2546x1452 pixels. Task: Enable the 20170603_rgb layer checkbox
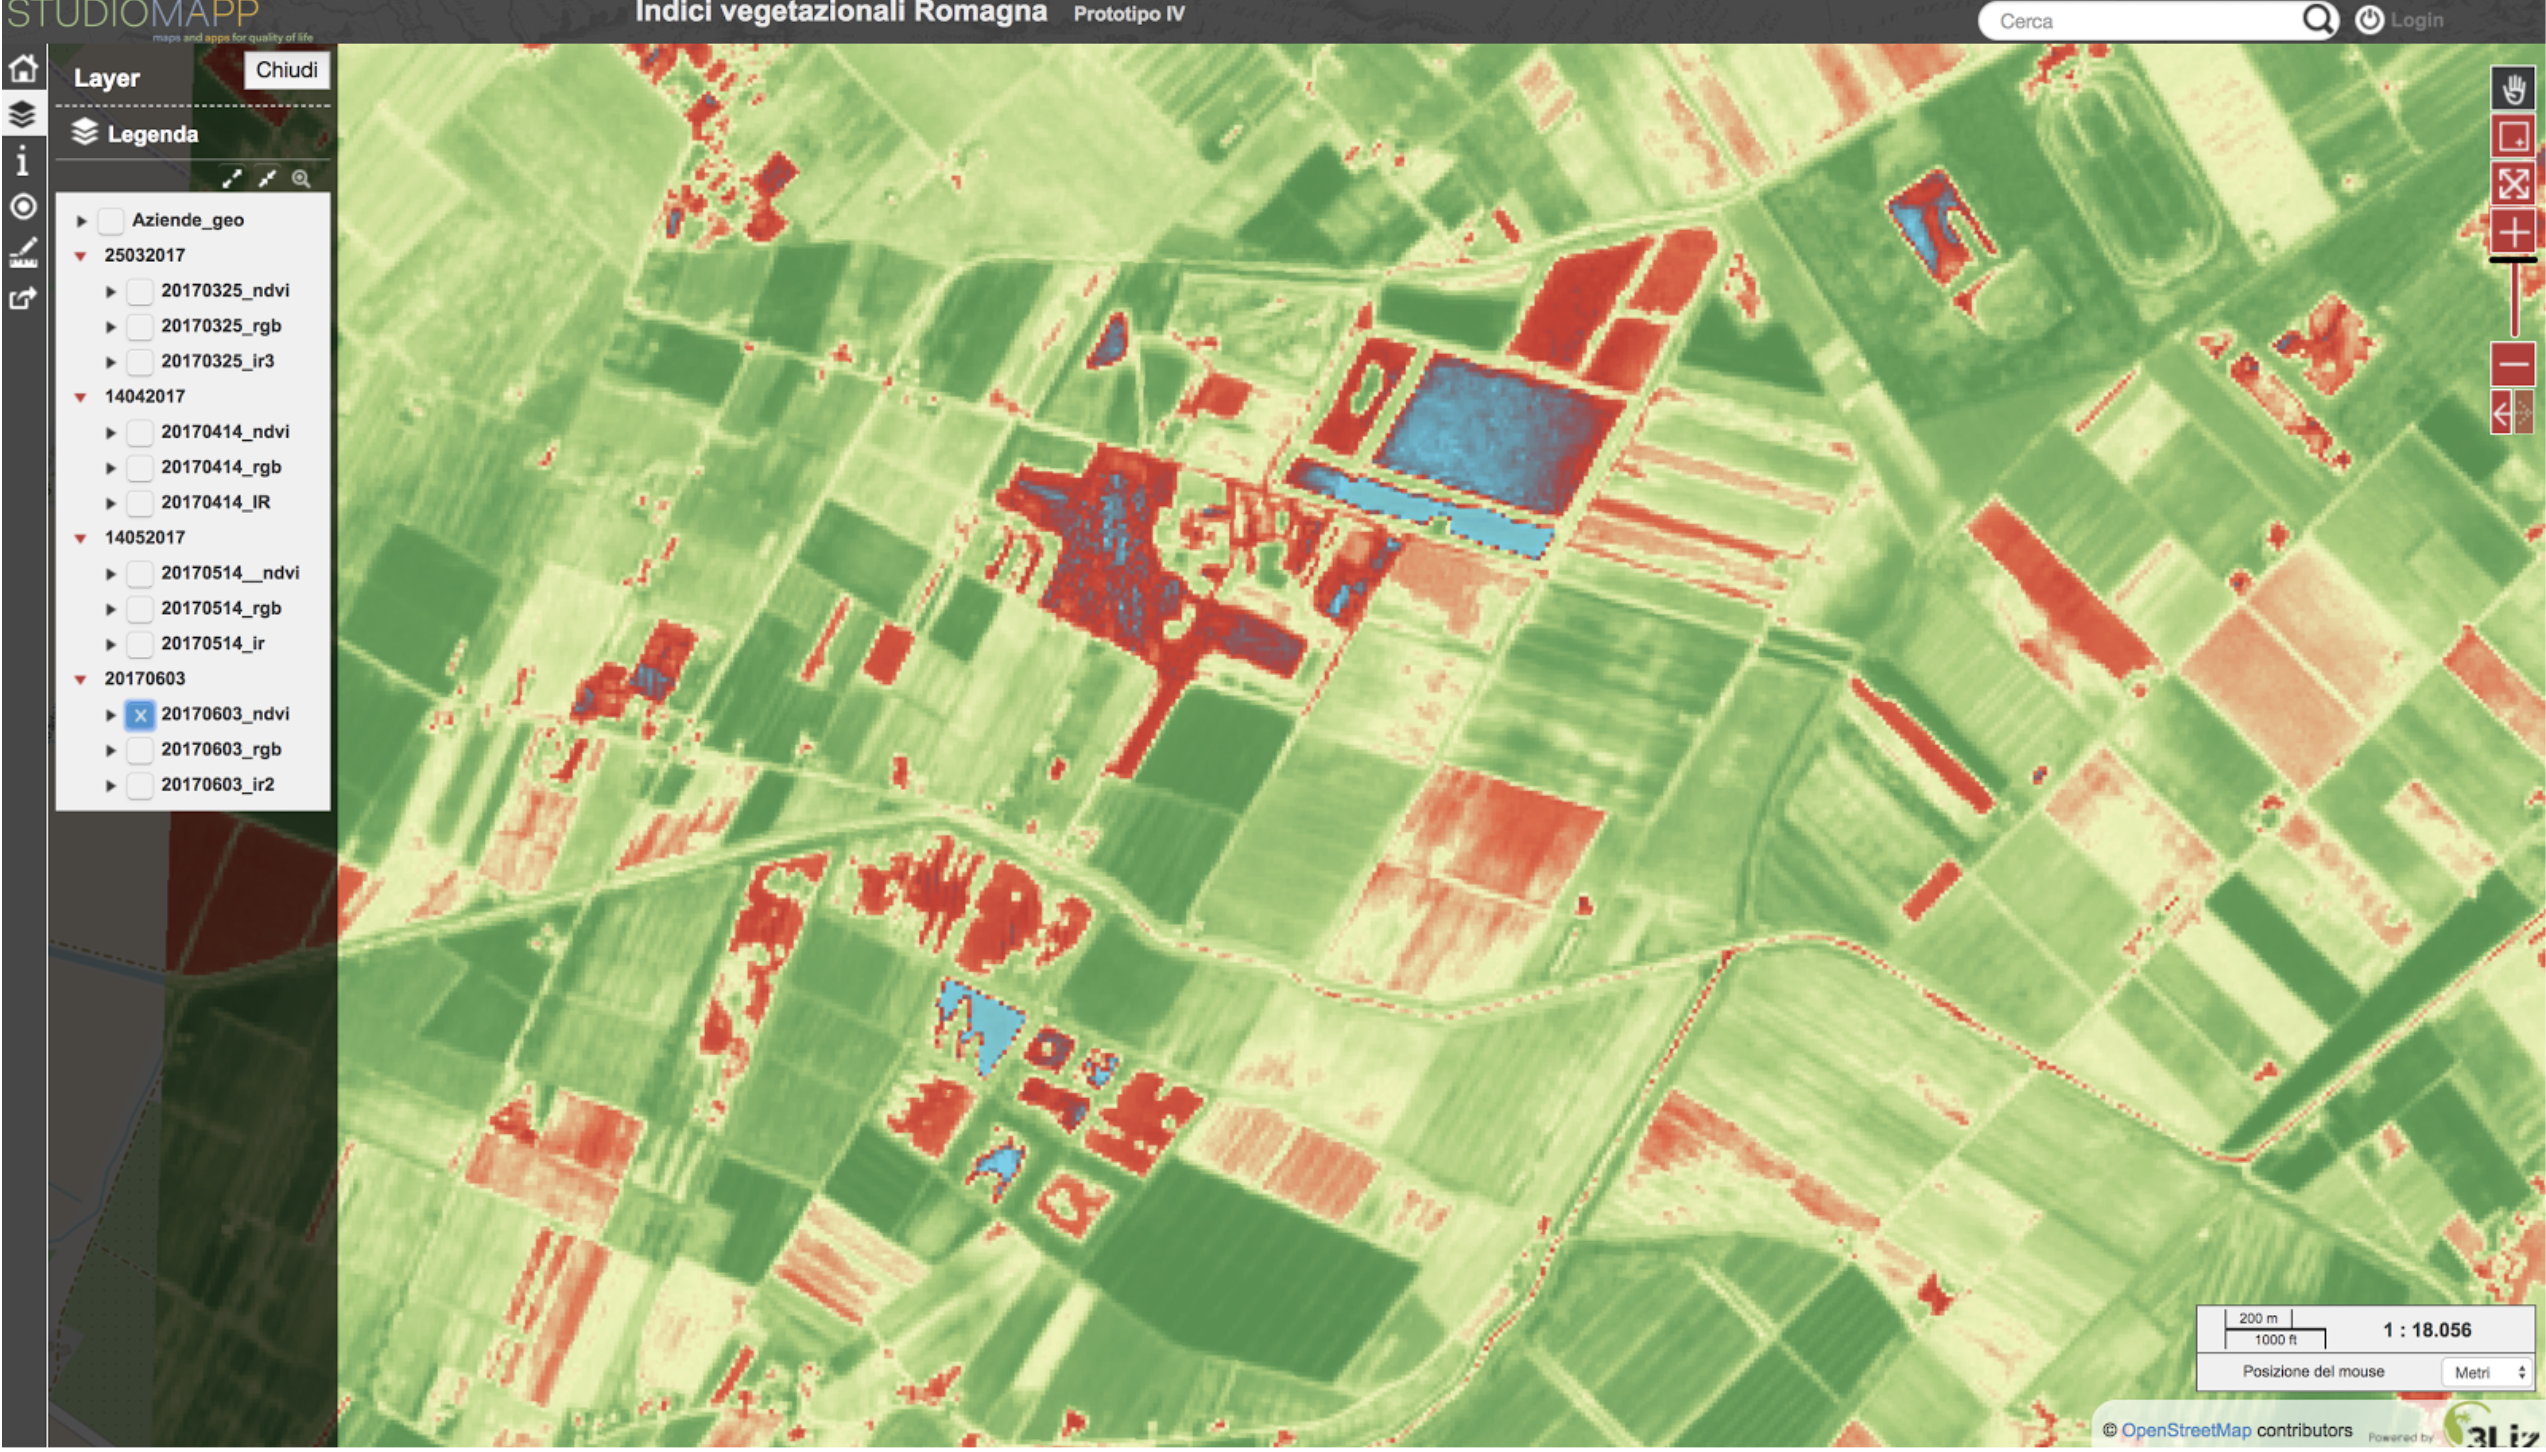(140, 751)
